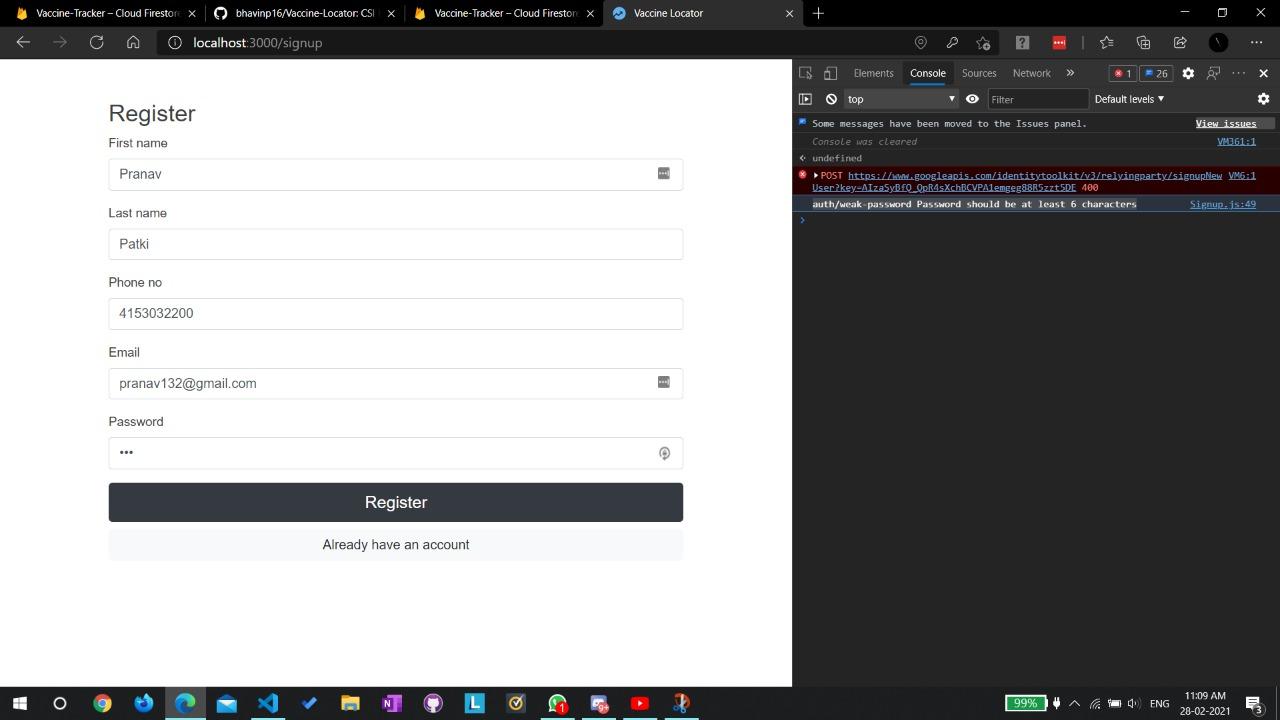View site information icon before URL
The height and width of the screenshot is (720, 1280).
pos(175,42)
